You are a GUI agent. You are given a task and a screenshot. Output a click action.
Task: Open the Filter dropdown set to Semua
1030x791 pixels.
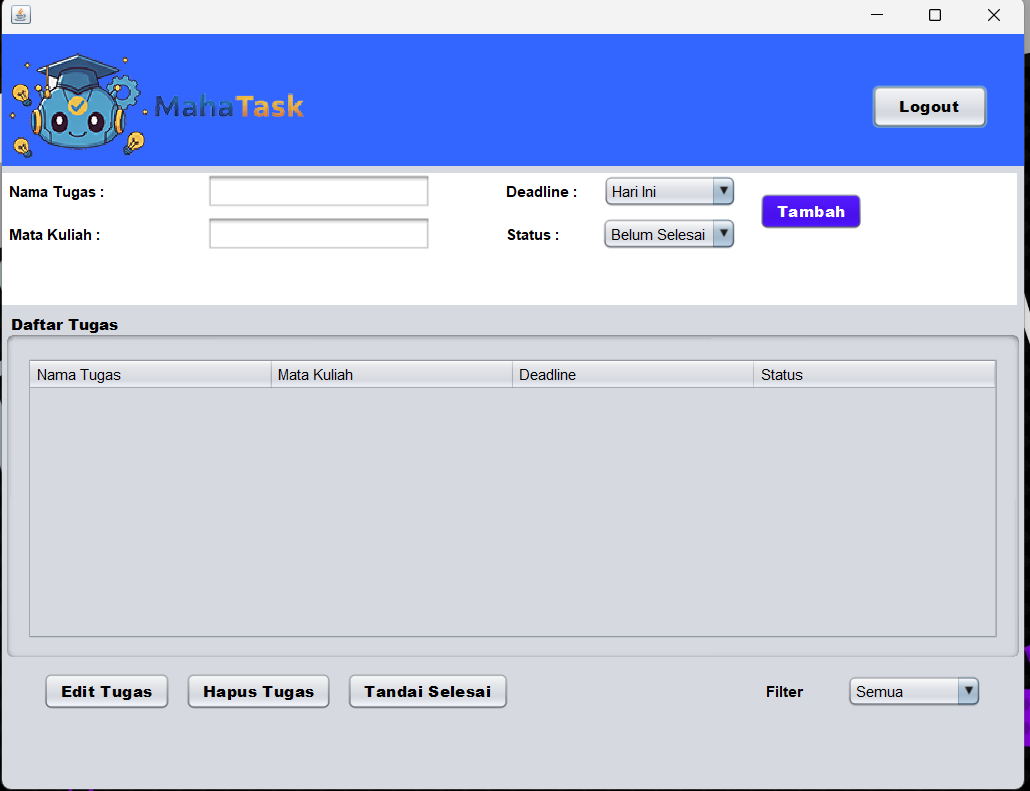pos(913,691)
